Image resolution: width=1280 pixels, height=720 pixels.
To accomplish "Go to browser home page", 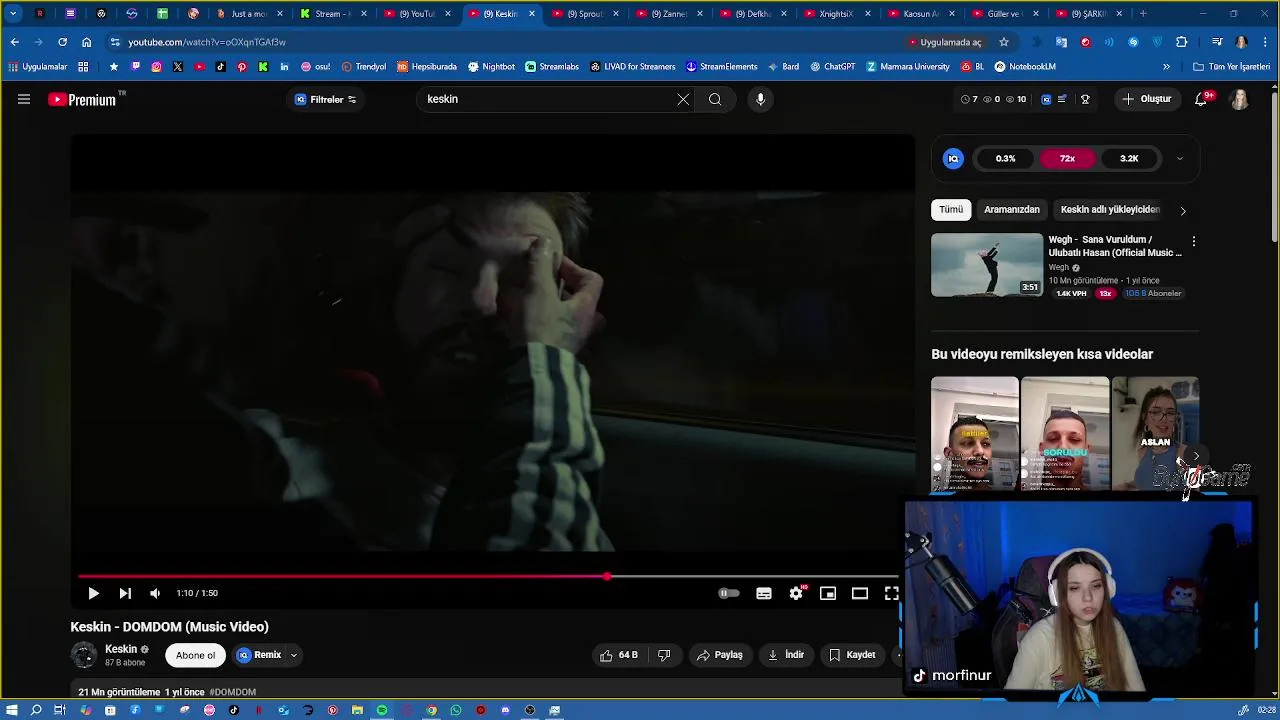I will 87,42.
